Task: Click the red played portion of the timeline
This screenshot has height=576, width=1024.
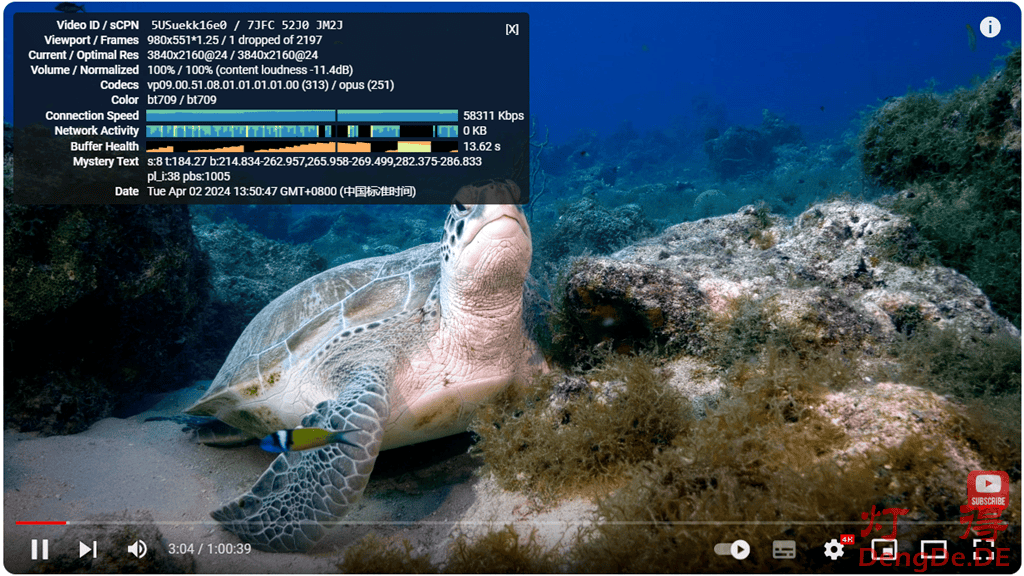Action: 40,522
